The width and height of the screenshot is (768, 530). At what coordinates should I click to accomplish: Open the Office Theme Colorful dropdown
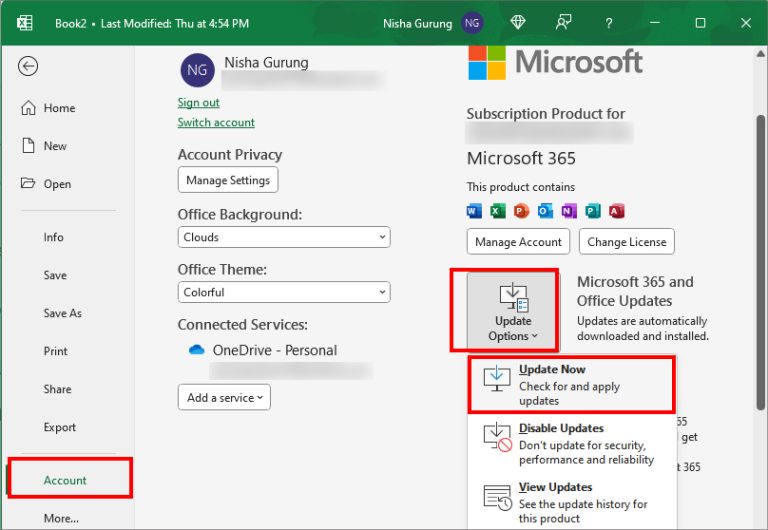[x=284, y=292]
